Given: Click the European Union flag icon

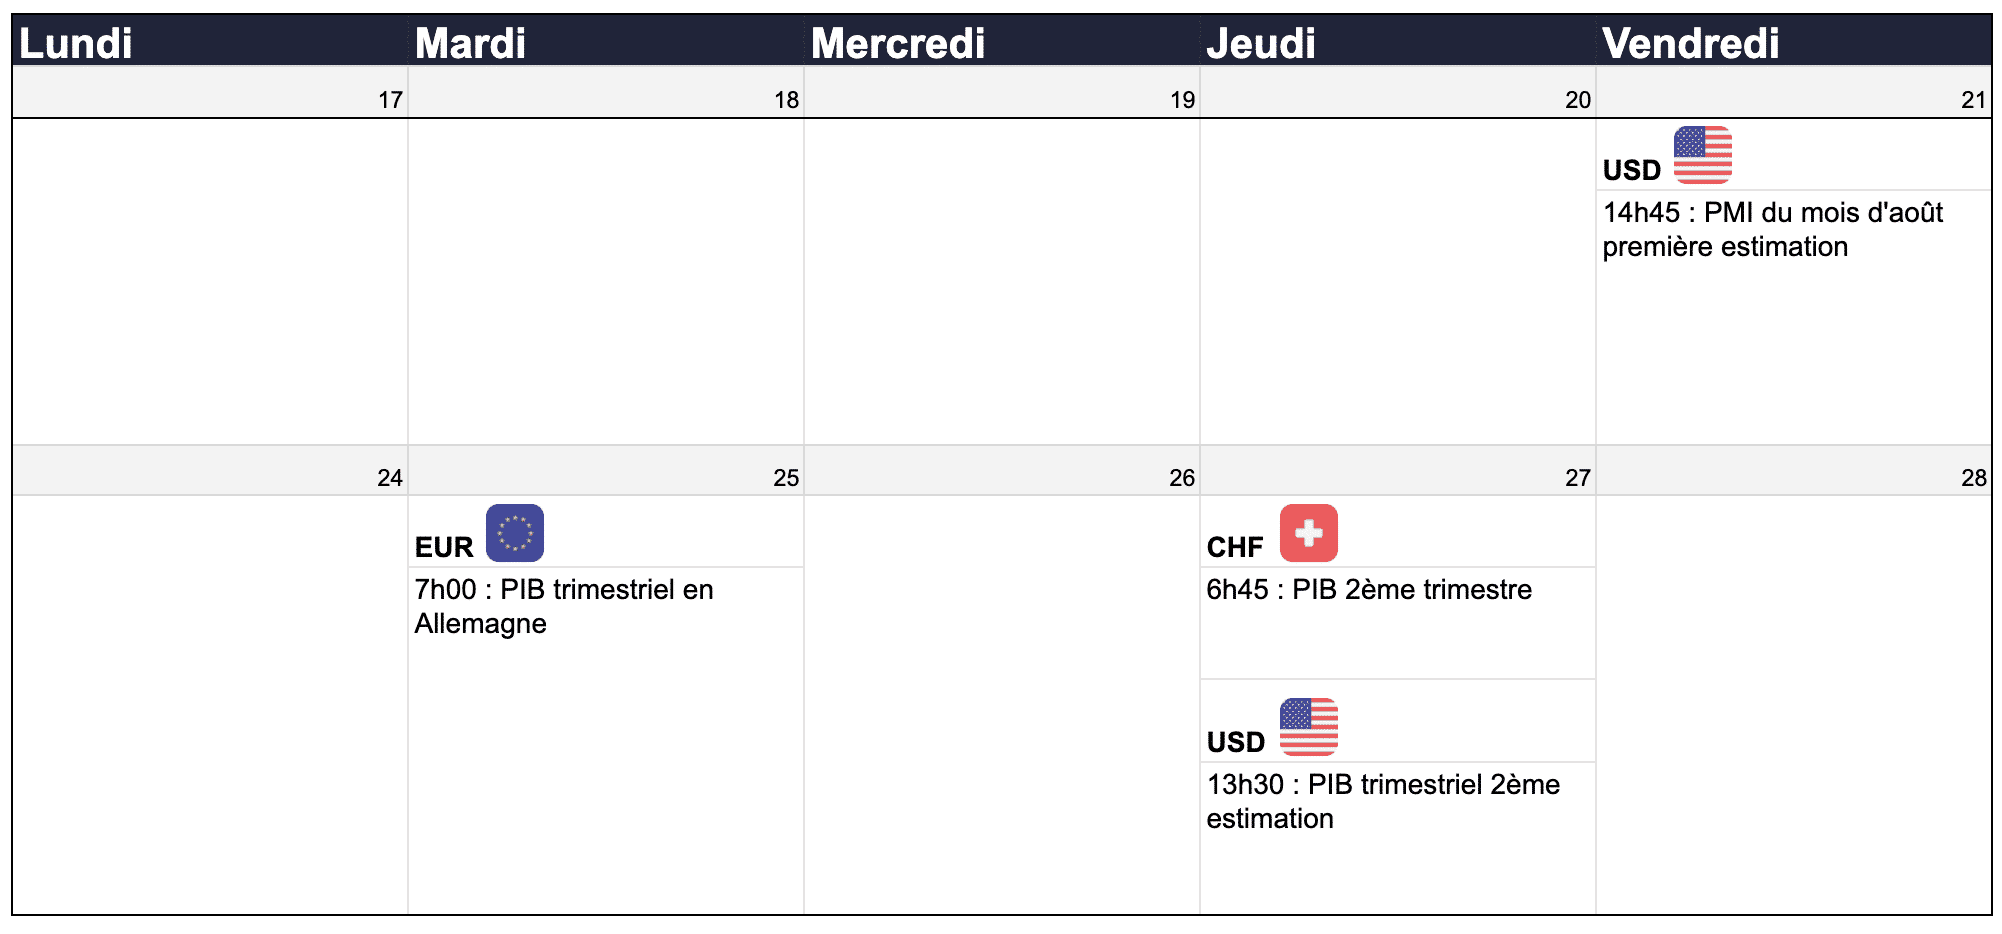Looking at the screenshot, I should tap(515, 533).
